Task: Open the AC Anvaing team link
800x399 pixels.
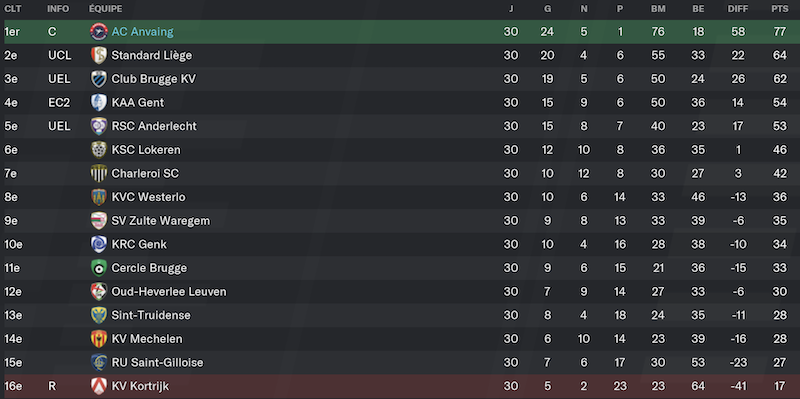Action: 142,32
